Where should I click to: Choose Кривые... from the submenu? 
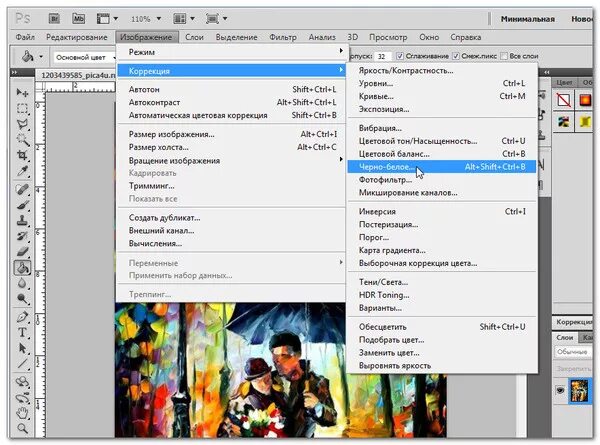[442, 96]
